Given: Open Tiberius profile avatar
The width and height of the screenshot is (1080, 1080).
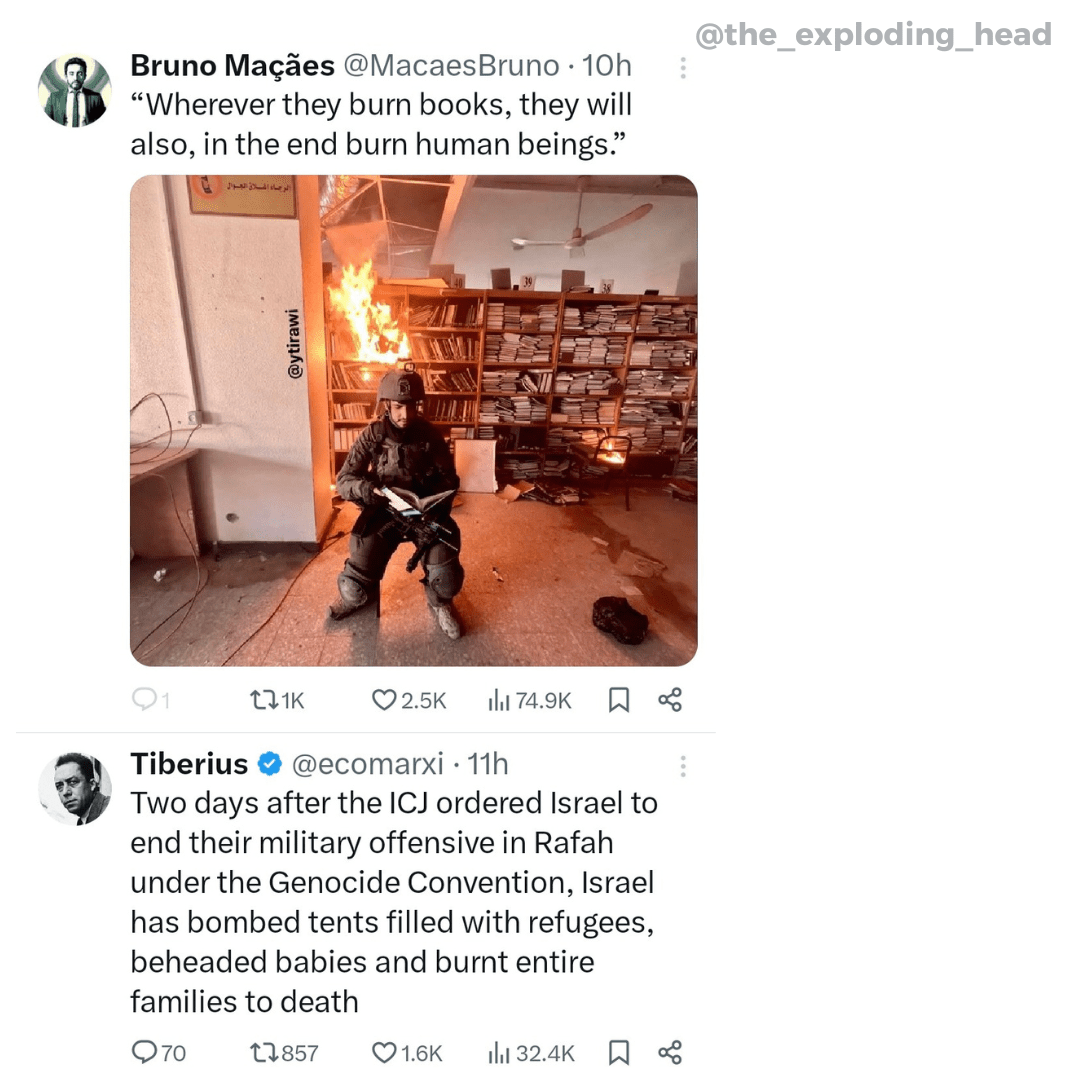Looking at the screenshot, I should pyautogui.click(x=75, y=789).
